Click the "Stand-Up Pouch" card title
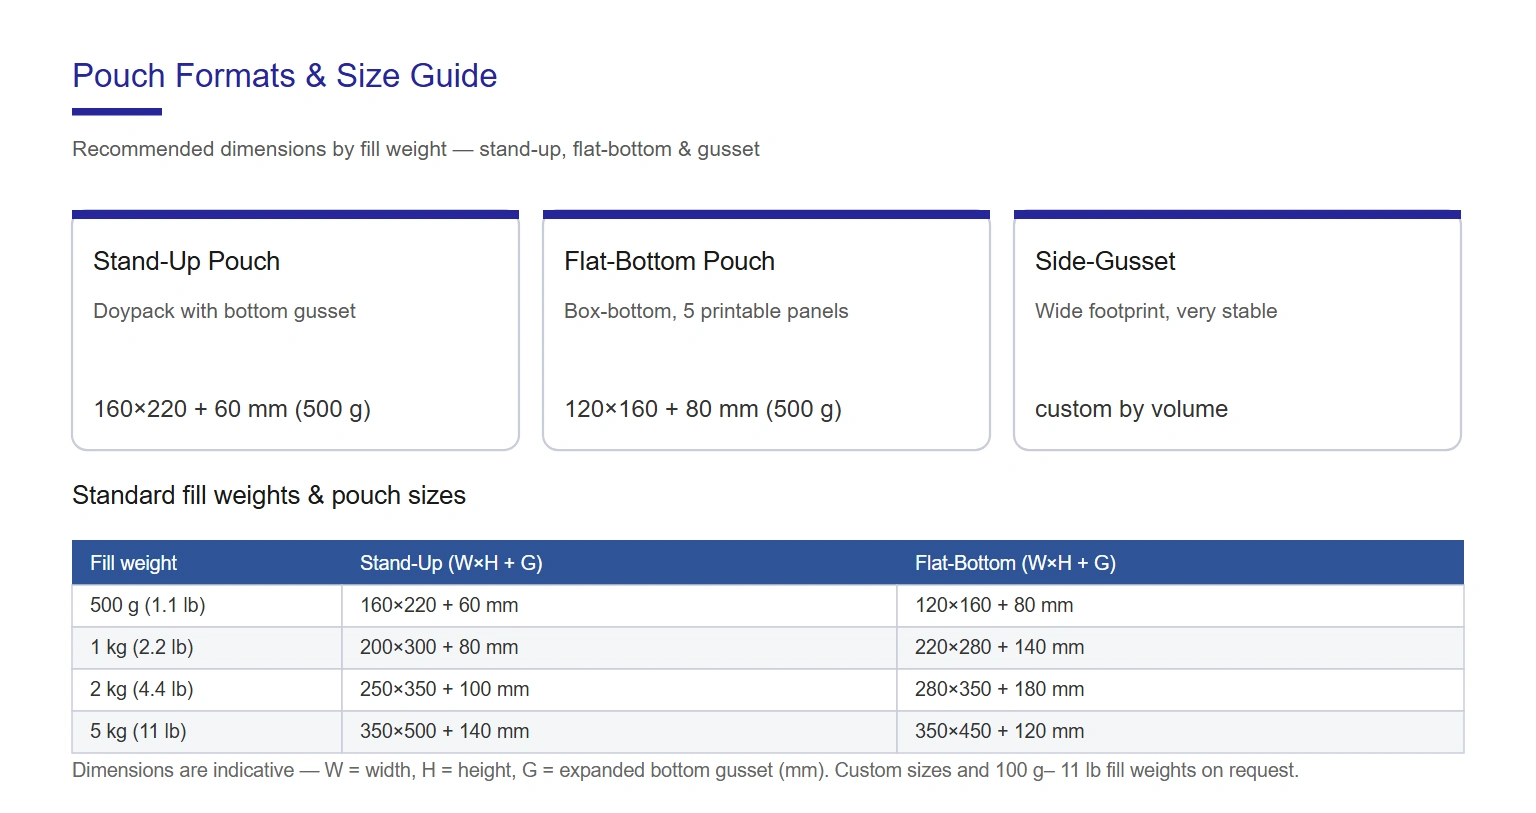1536x813 pixels. pos(187,261)
